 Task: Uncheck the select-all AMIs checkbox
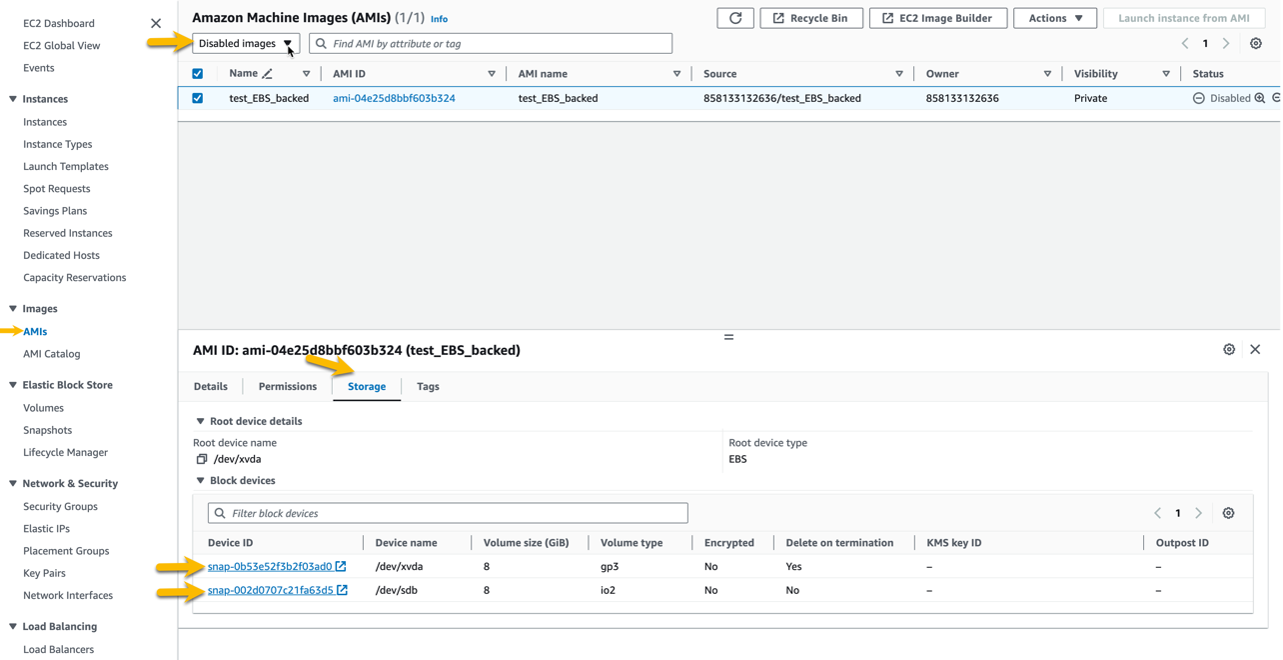(x=197, y=73)
